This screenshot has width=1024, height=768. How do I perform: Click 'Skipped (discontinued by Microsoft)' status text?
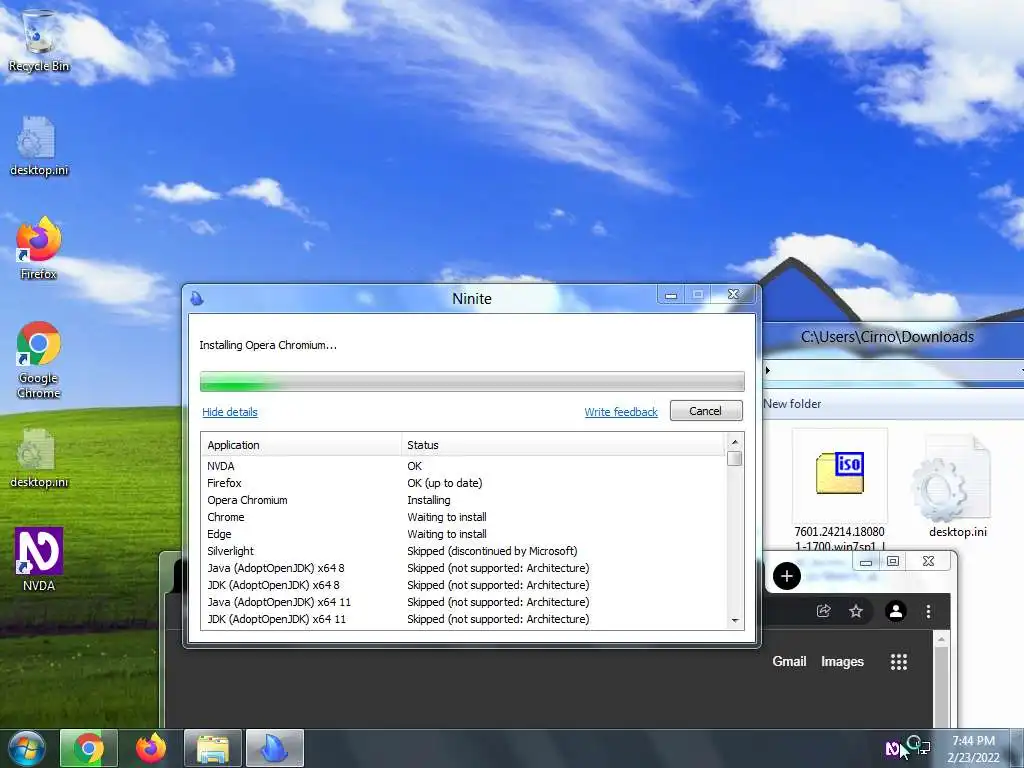click(492, 551)
